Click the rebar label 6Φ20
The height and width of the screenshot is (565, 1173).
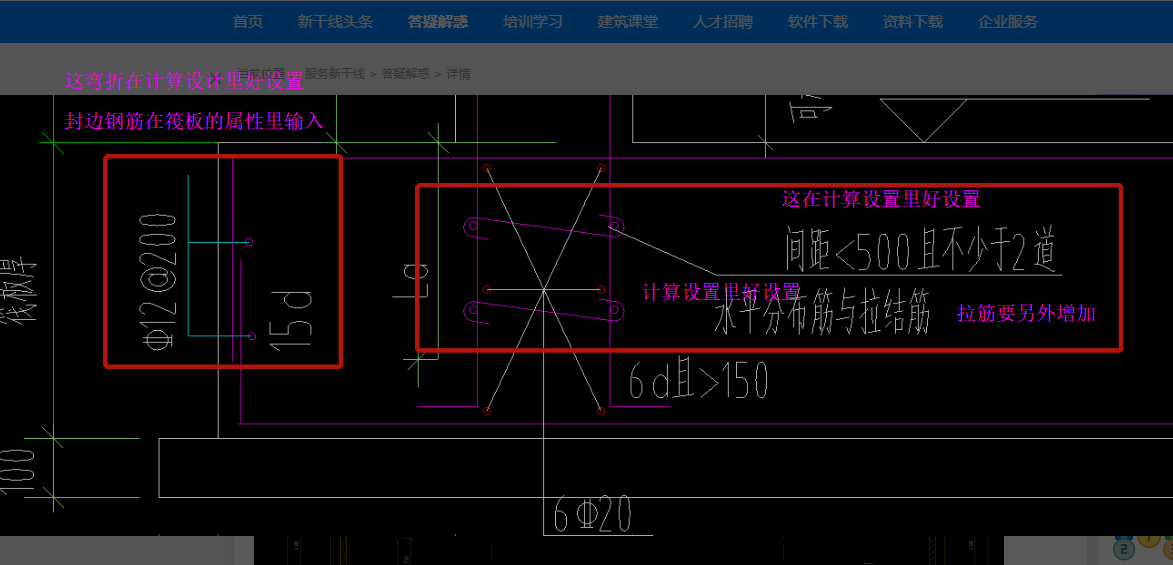(x=592, y=515)
